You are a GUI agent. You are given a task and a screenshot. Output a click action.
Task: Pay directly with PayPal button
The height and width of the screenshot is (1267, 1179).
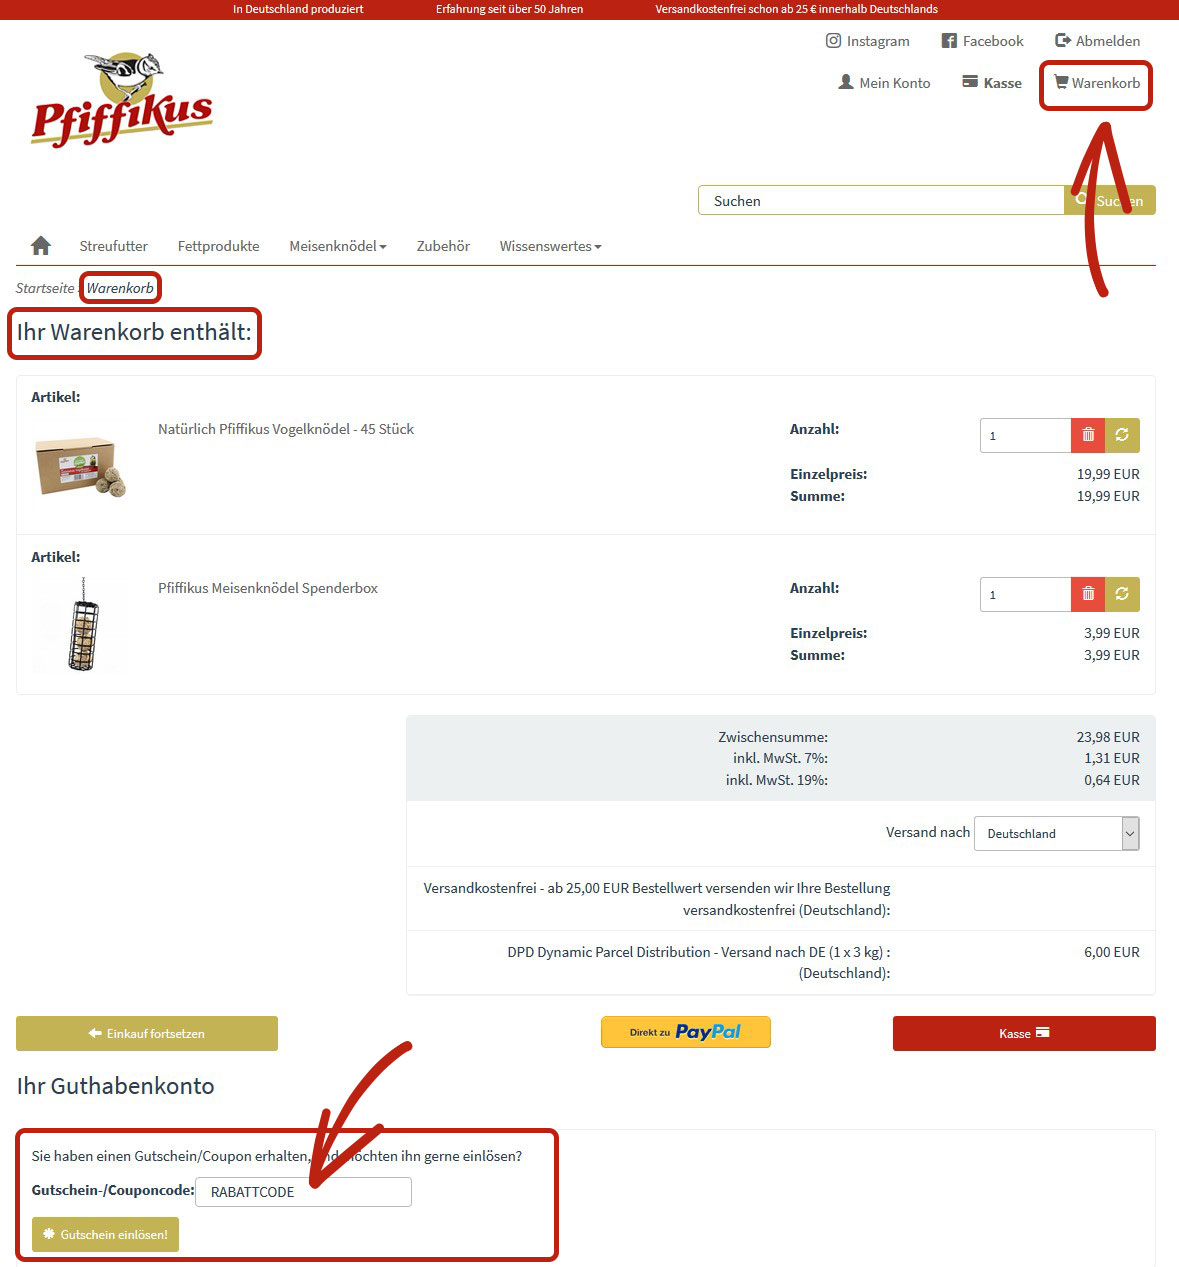pyautogui.click(x=686, y=1032)
